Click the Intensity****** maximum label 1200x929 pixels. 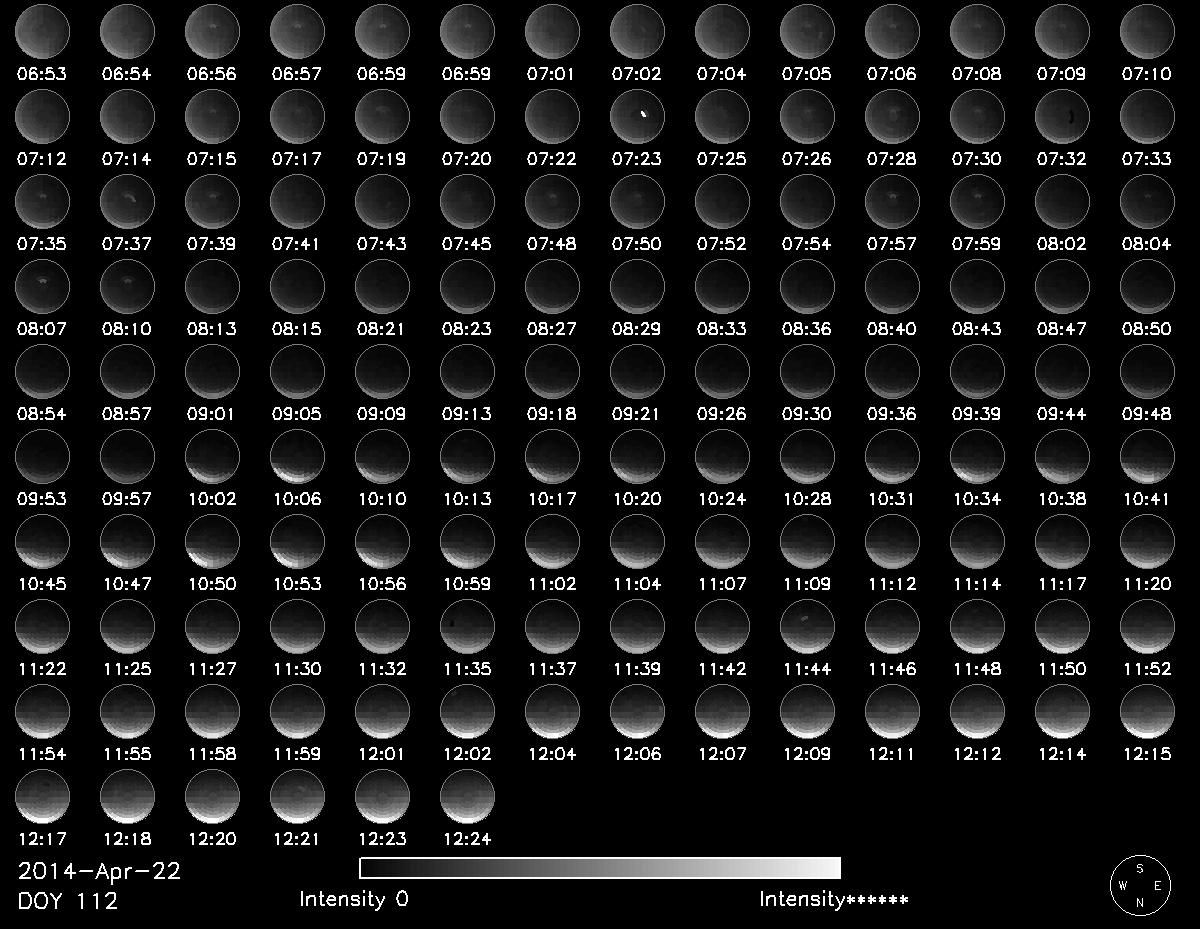(833, 899)
